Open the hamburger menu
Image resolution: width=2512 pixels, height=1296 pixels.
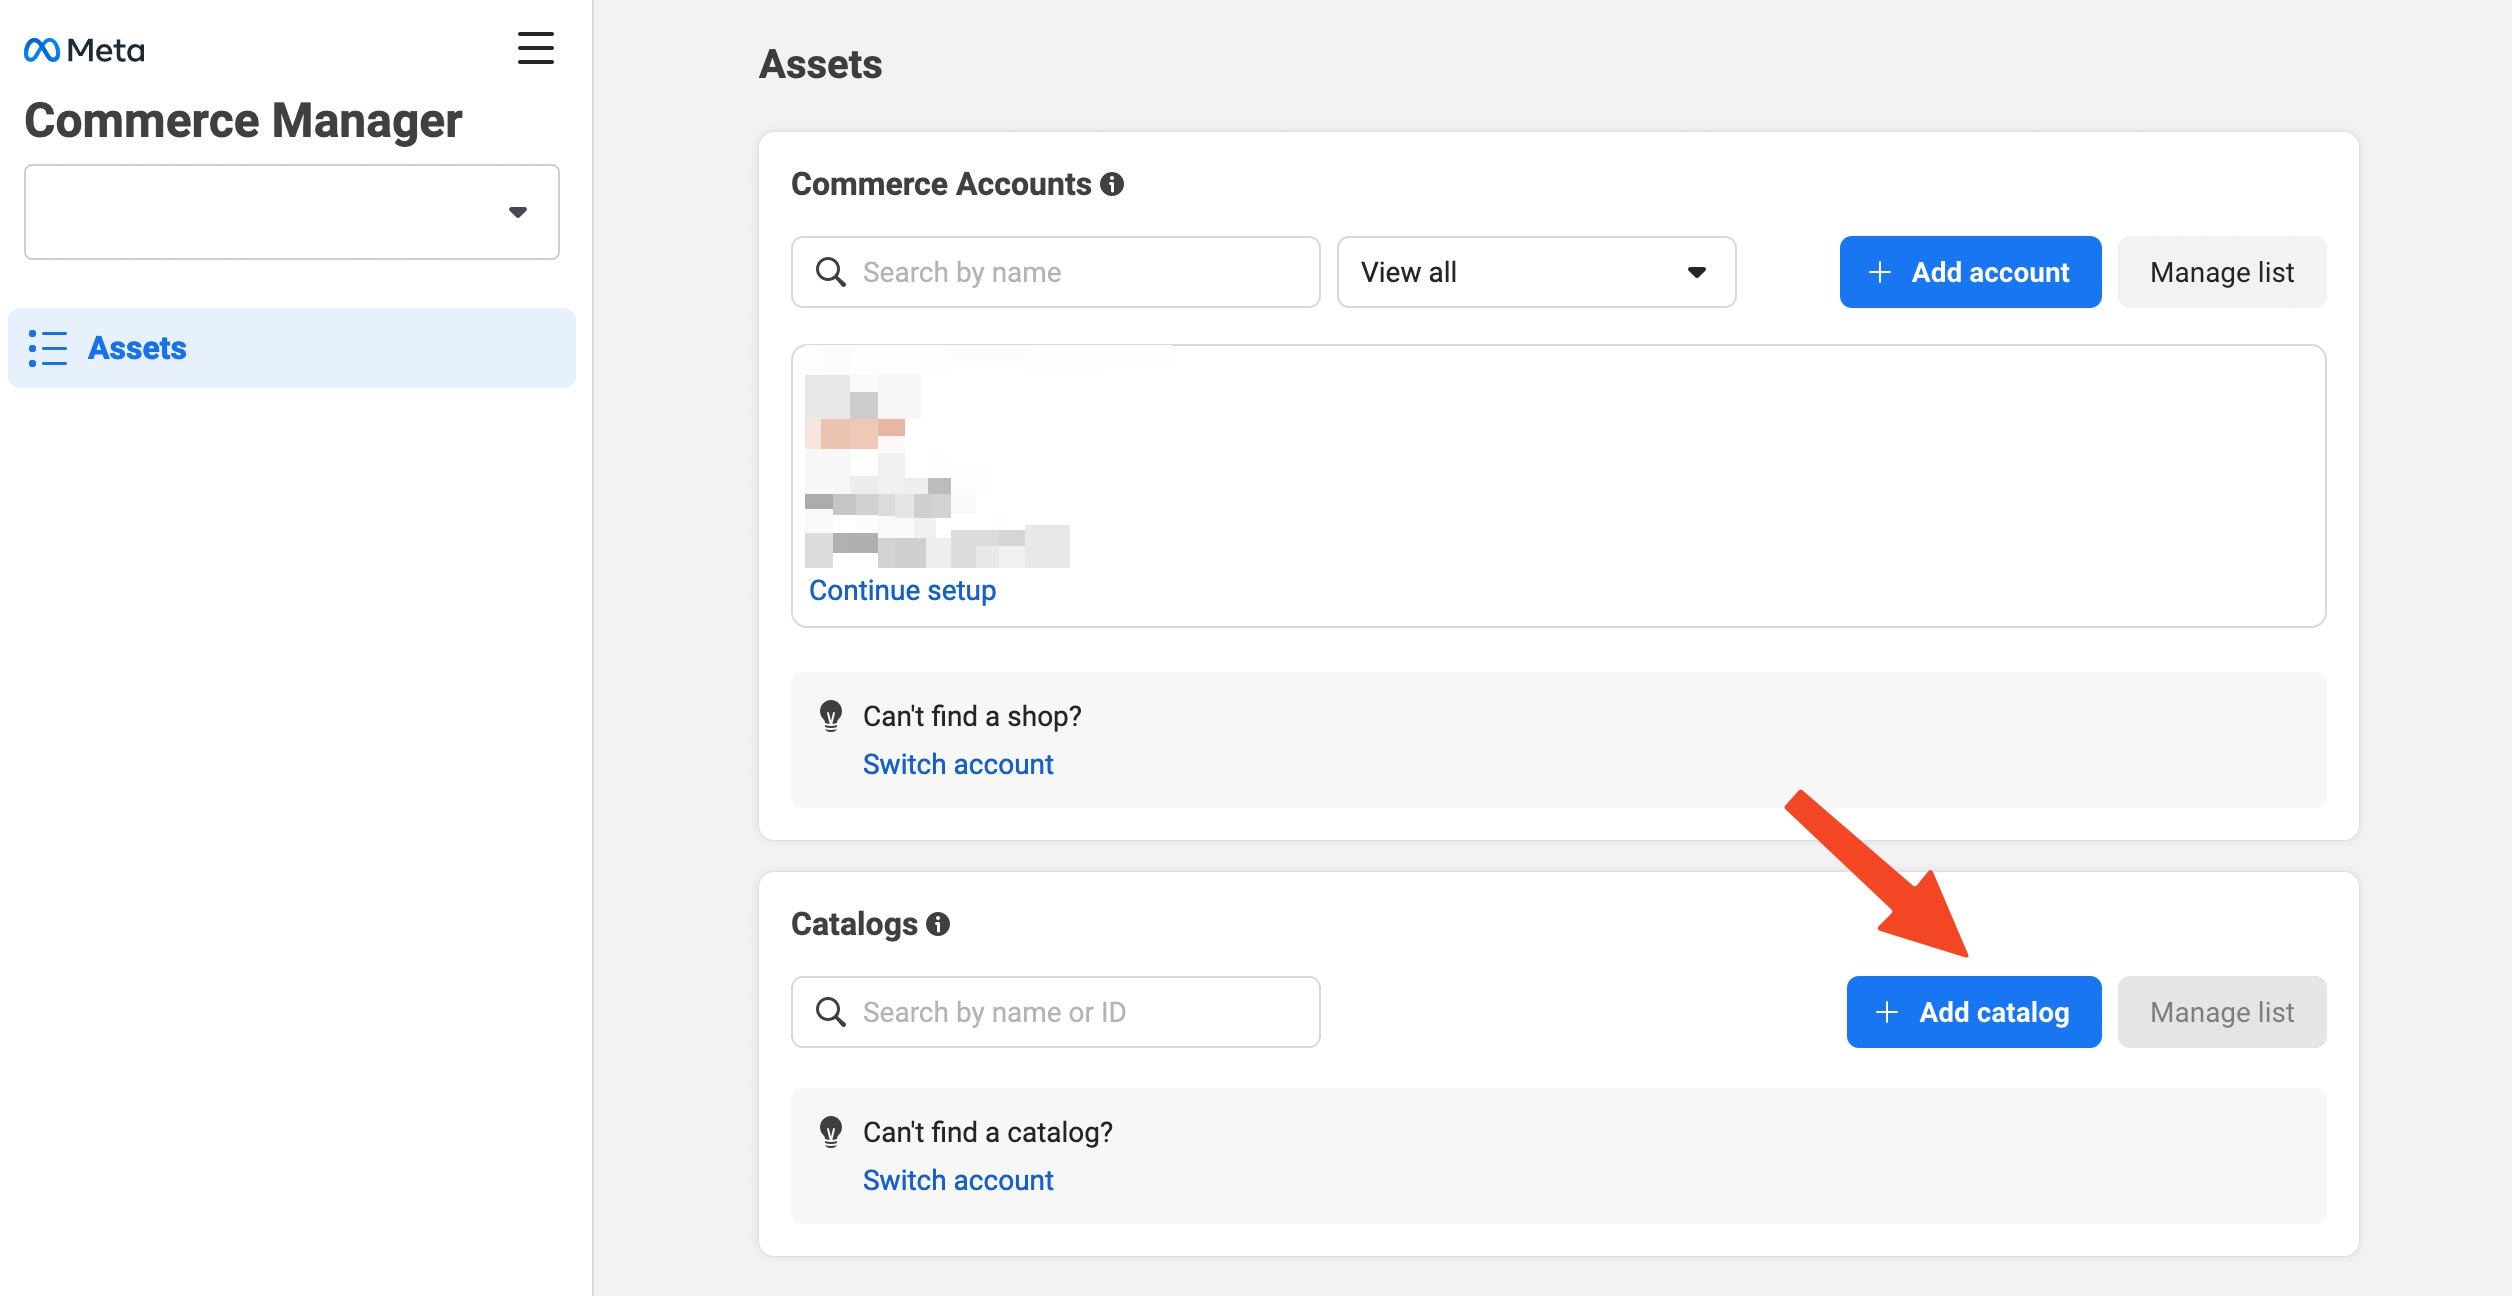click(x=536, y=48)
